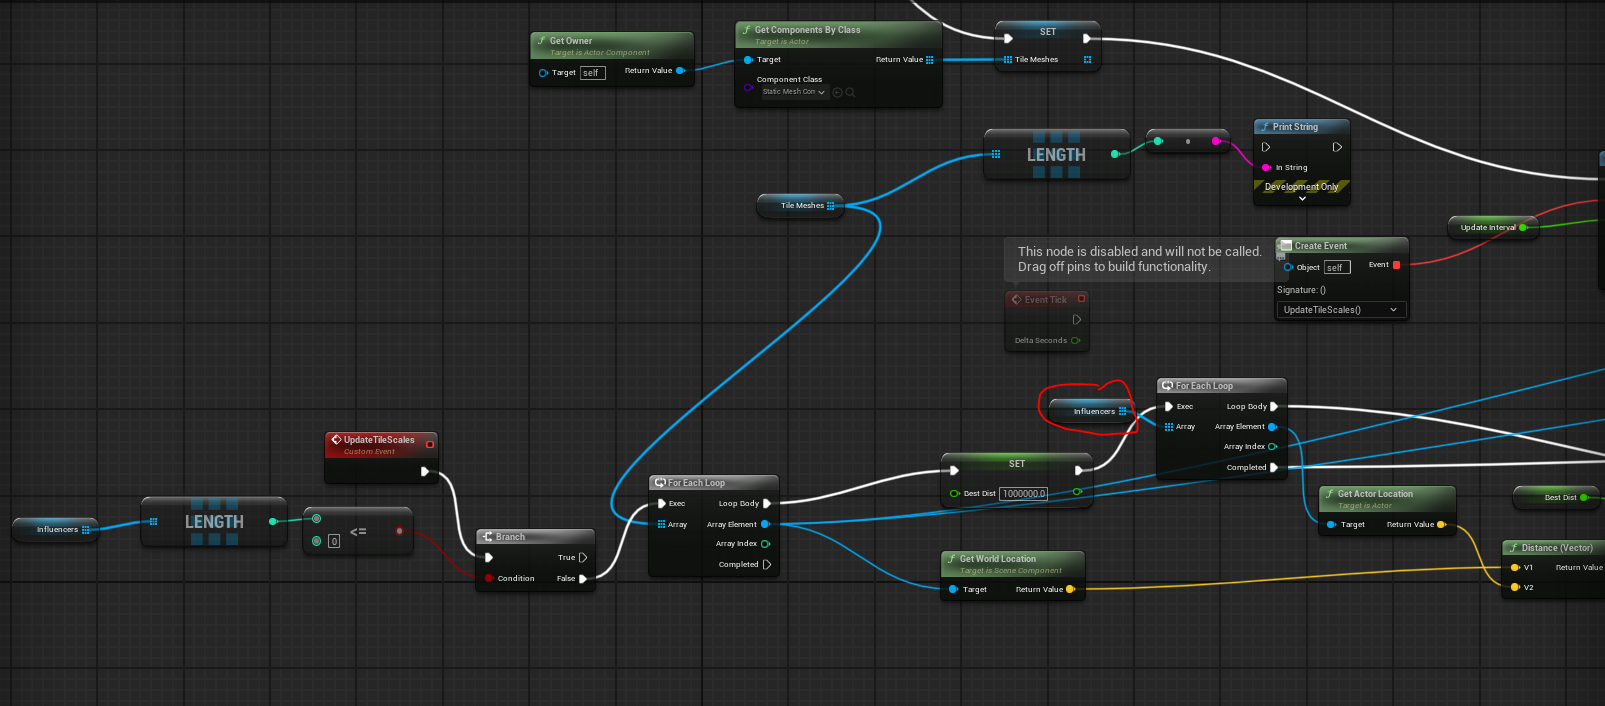This screenshot has width=1605, height=706.
Task: Click the Branch node's True exec pin
Action: (582, 558)
